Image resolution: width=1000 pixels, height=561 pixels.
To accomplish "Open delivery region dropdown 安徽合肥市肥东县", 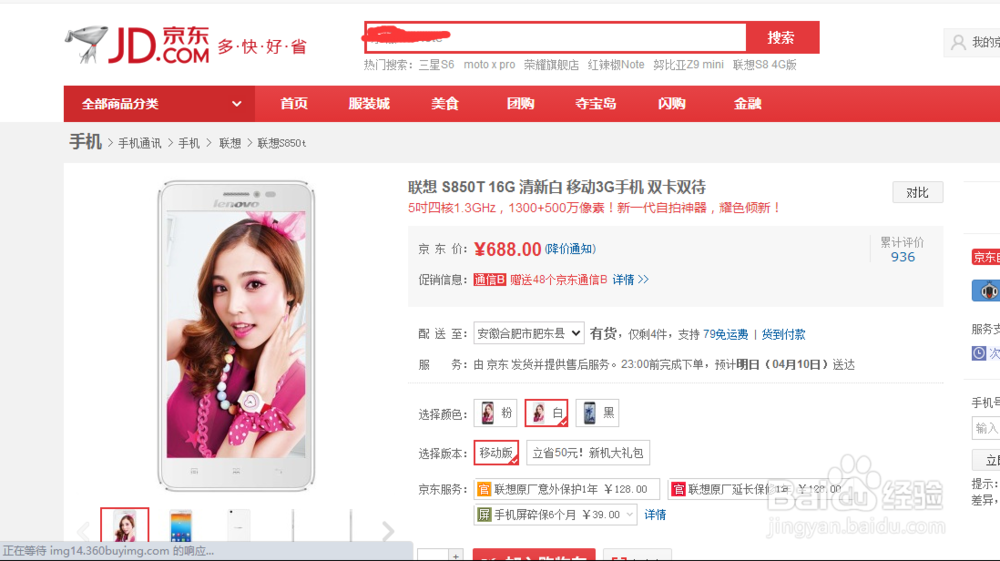I will tap(528, 333).
